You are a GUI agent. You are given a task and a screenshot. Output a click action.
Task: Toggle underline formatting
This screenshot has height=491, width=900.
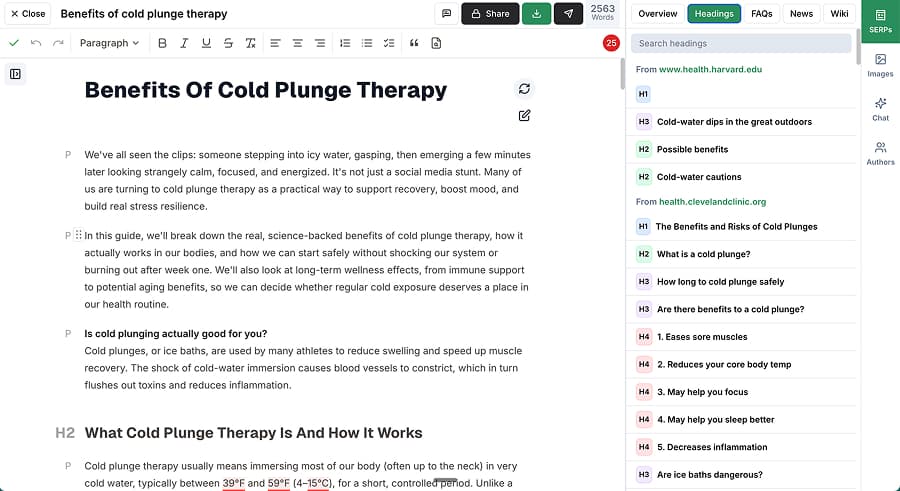click(x=206, y=43)
